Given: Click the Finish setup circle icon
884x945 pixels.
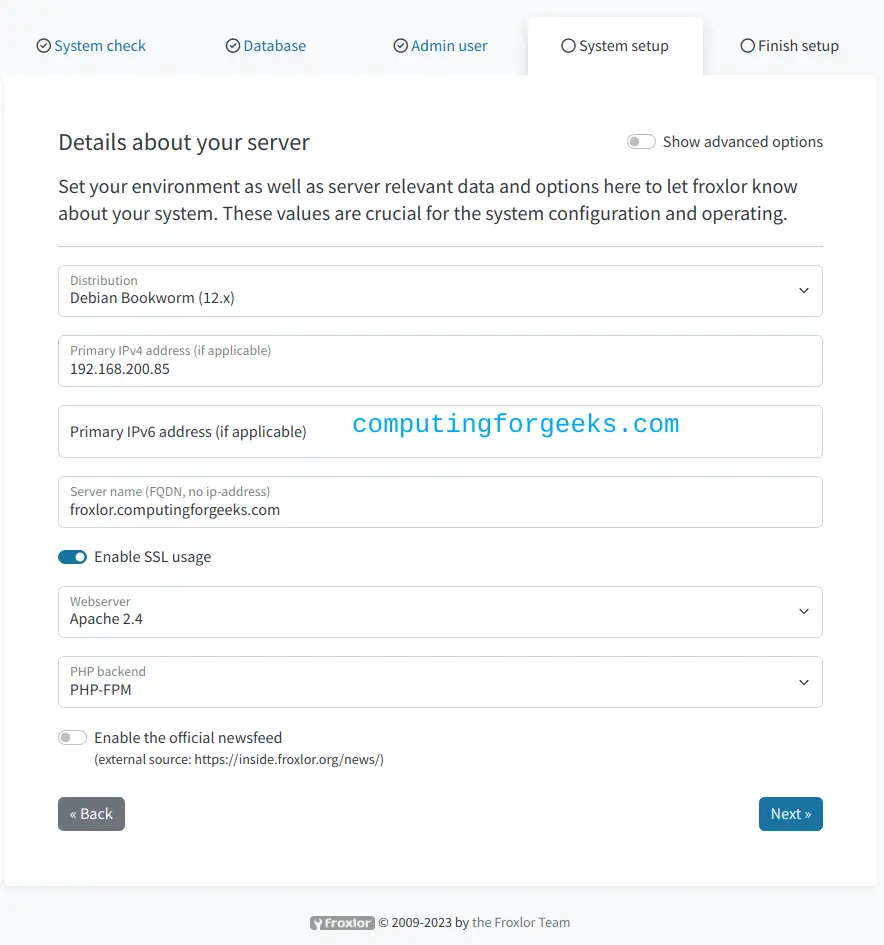Looking at the screenshot, I should click(747, 46).
